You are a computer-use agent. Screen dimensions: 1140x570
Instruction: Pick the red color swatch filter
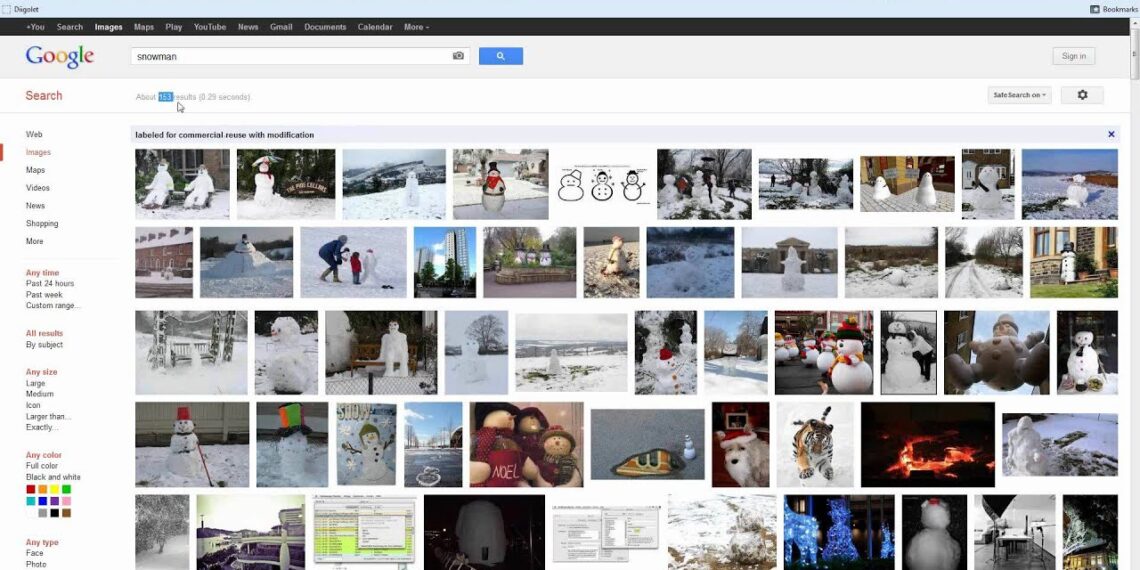click(31, 489)
